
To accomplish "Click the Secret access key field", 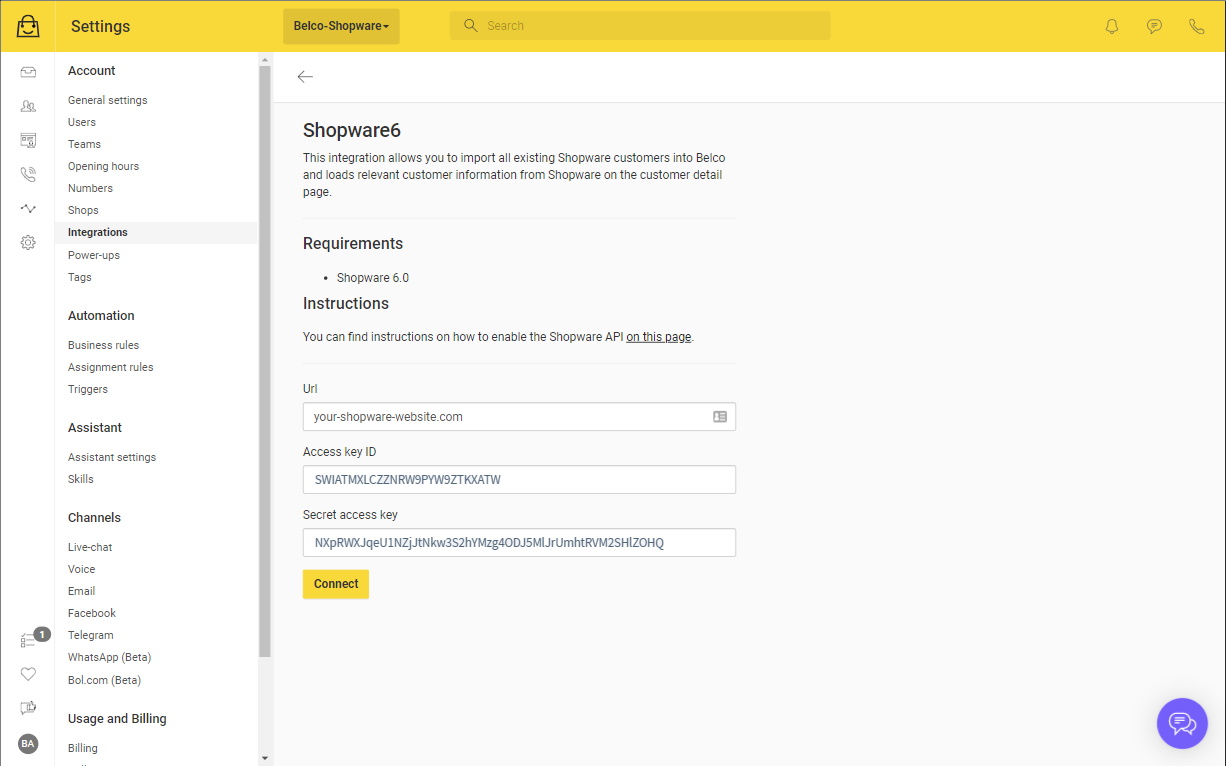I will pos(519,542).
